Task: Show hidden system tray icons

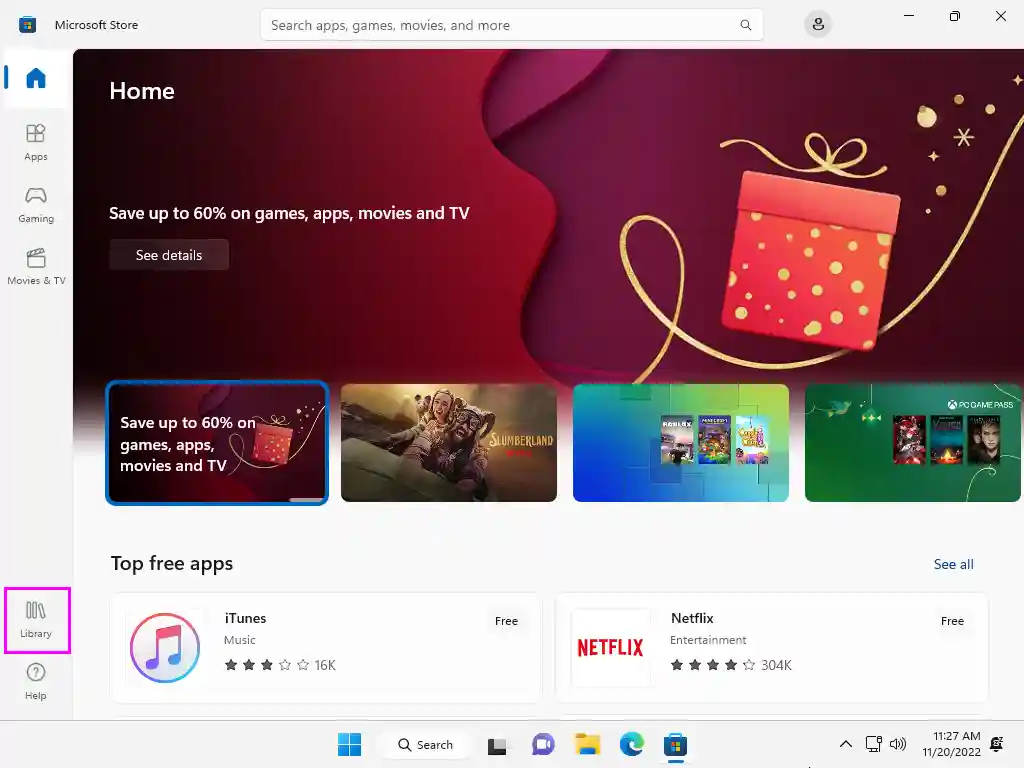Action: click(845, 744)
